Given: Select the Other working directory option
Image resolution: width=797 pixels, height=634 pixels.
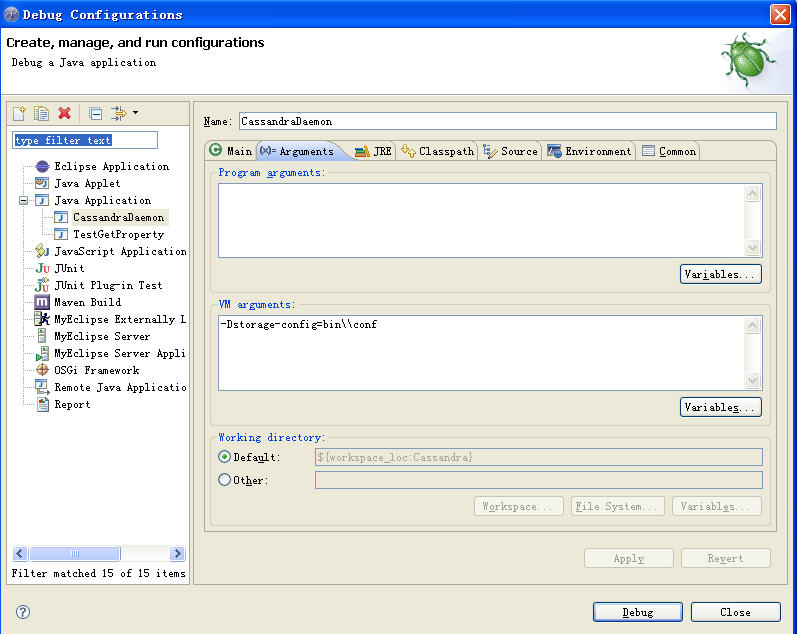Looking at the screenshot, I should tap(225, 480).
